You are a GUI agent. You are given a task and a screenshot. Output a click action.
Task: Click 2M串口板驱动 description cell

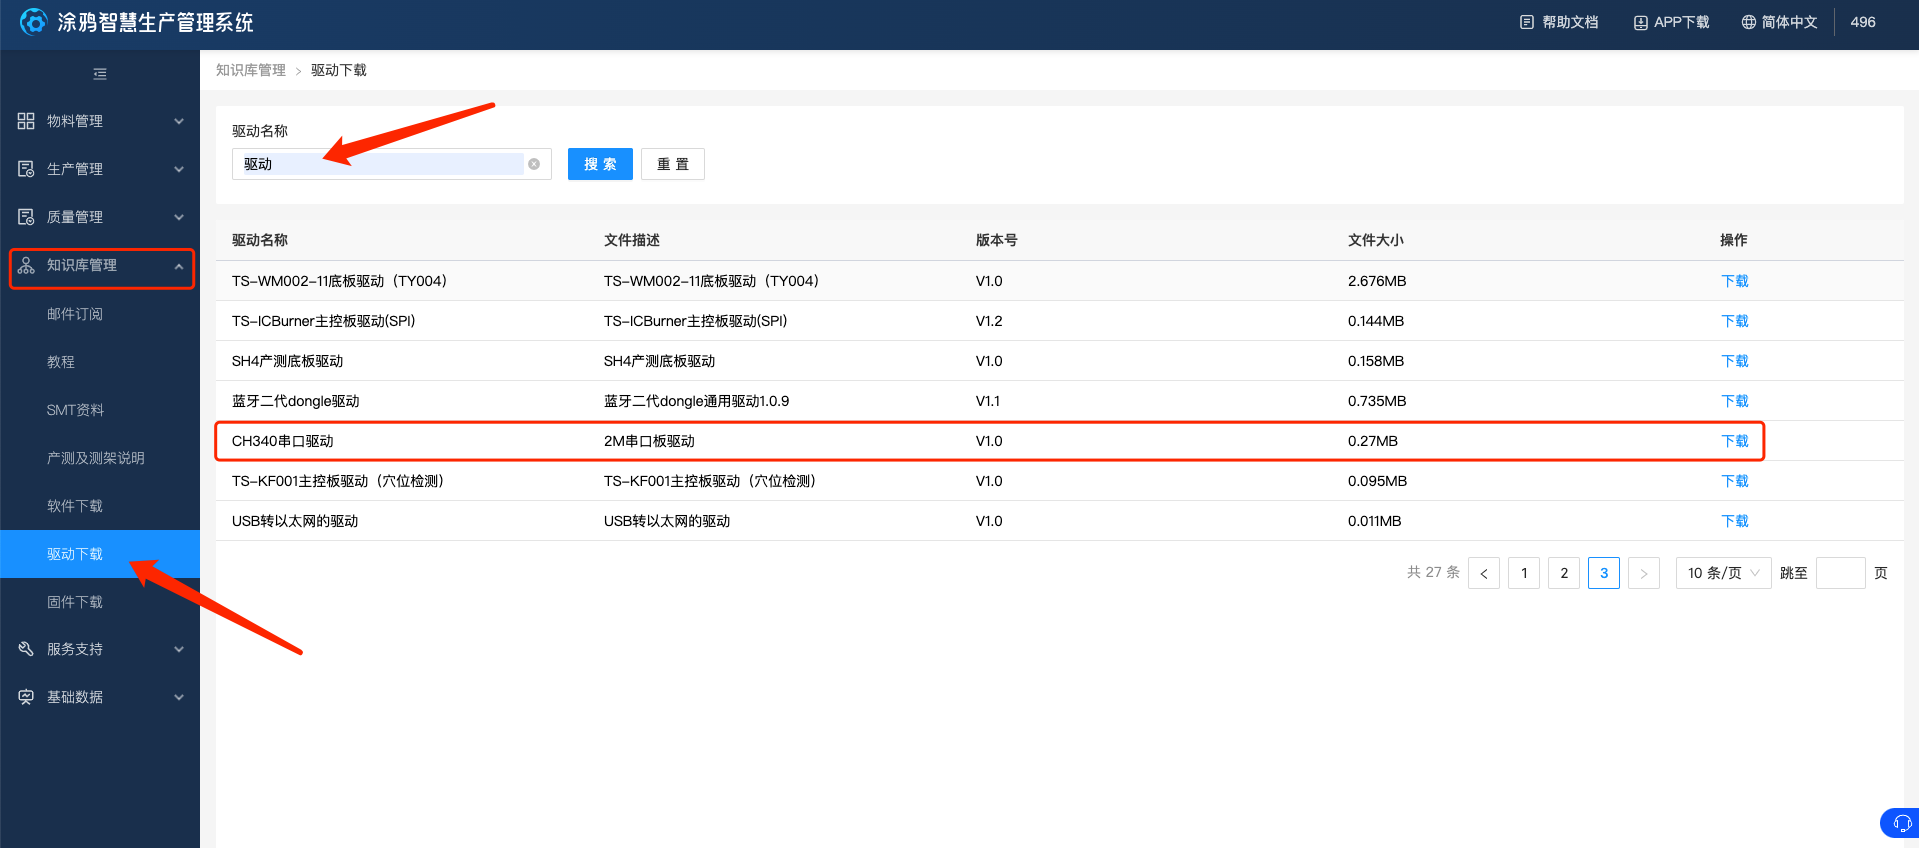pyautogui.click(x=649, y=441)
